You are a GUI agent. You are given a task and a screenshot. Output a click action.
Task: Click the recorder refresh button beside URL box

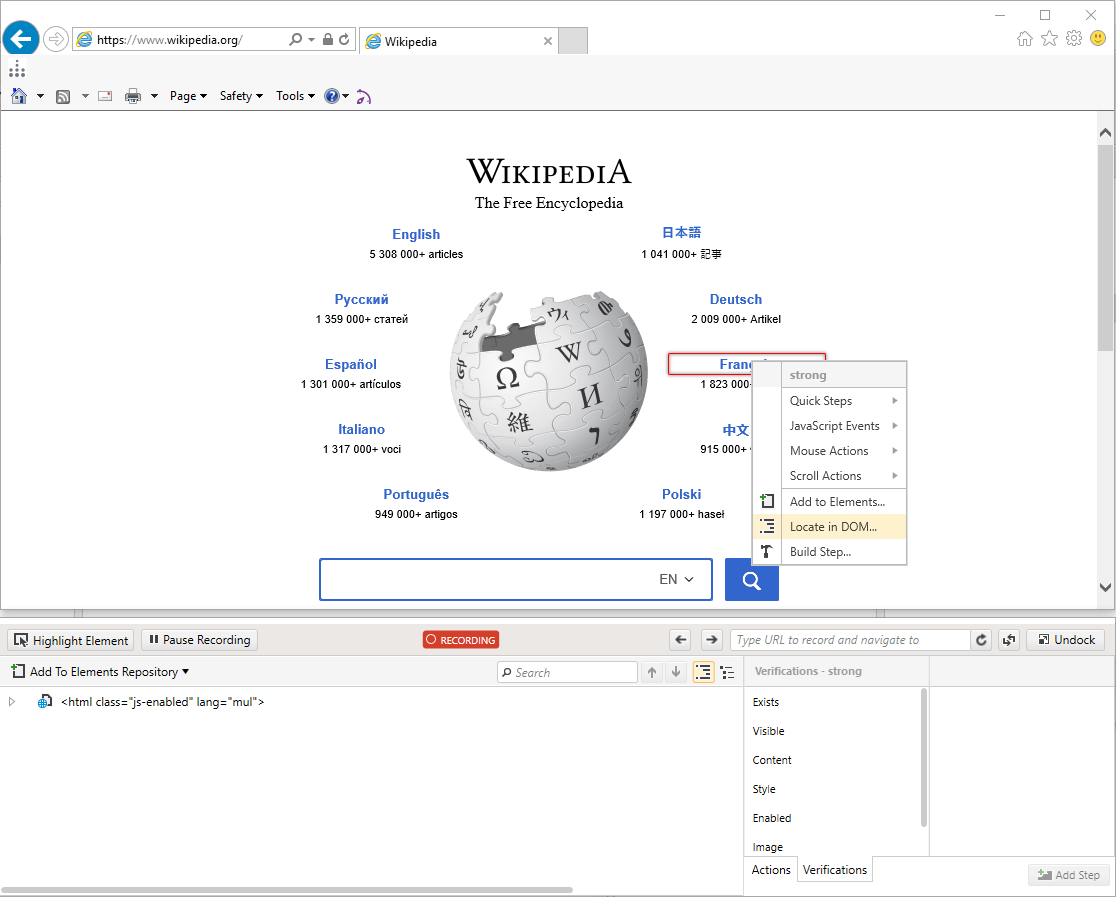981,640
